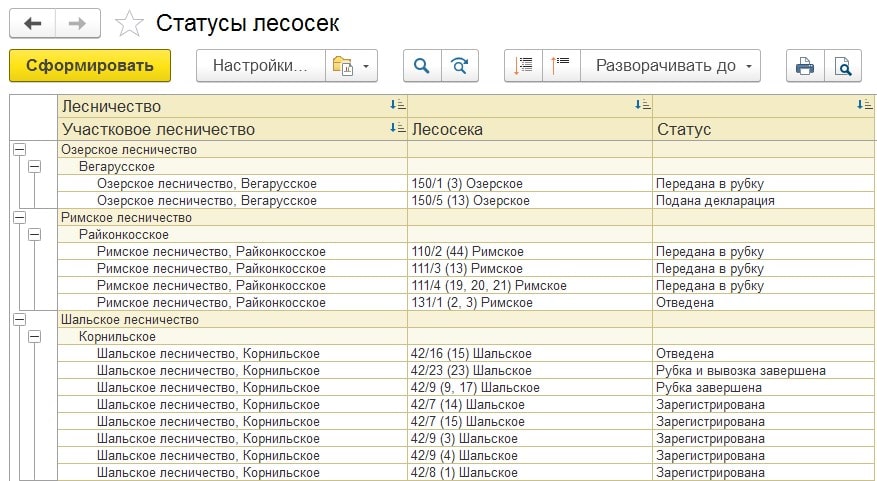Screen dimensions: 877x481
Task: Click the magnifier search icon
Action: click(422, 66)
